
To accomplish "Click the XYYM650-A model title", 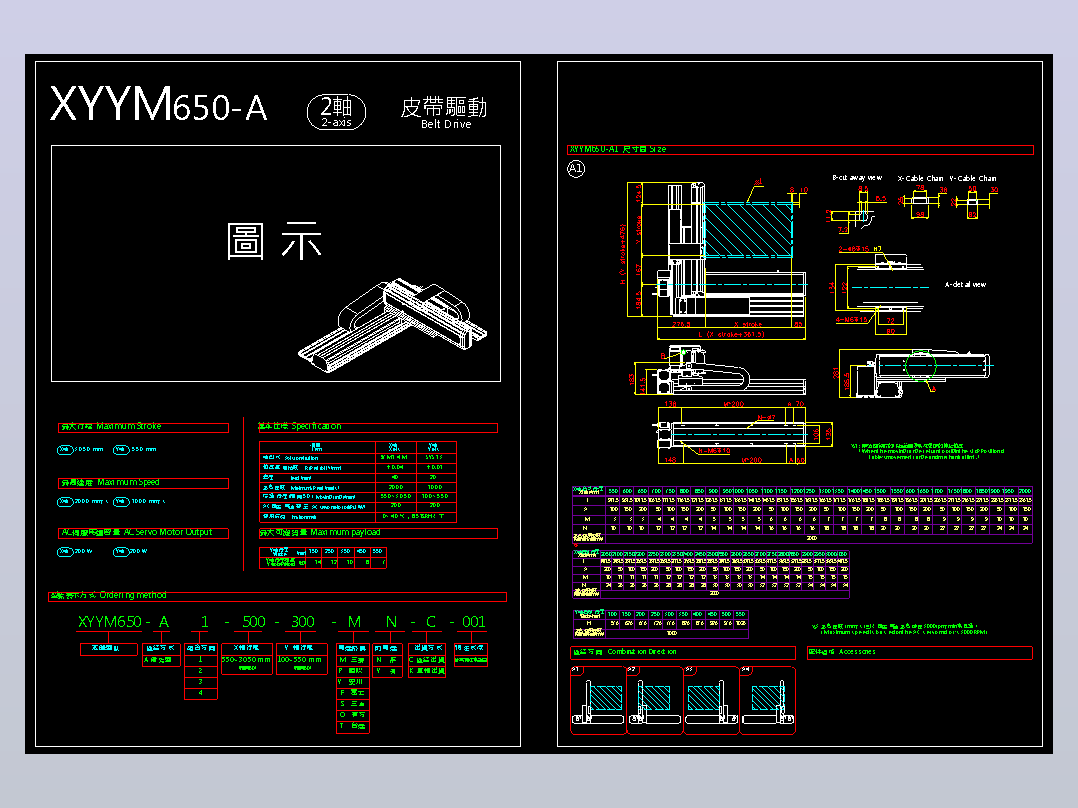I will point(158,105).
